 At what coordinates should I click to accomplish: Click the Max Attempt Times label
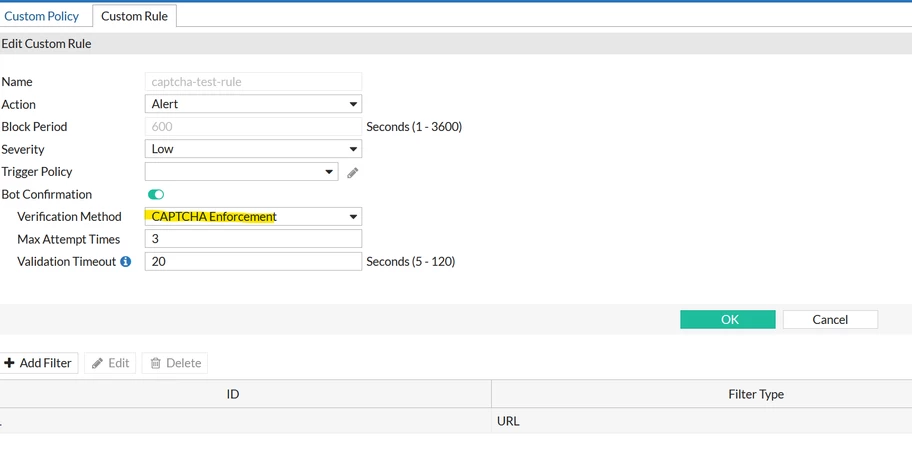click(69, 239)
